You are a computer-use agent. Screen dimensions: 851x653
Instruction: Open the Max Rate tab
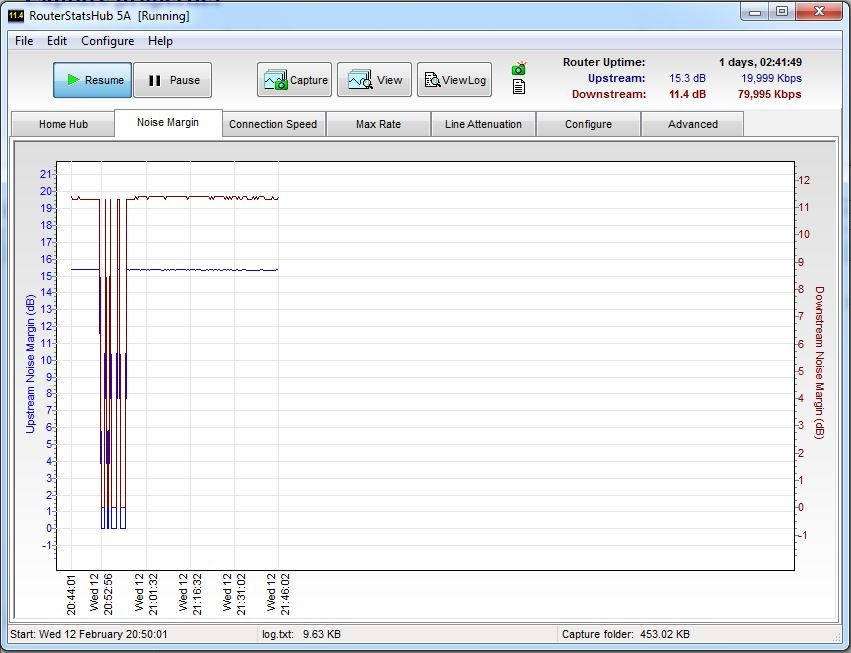click(x=378, y=124)
